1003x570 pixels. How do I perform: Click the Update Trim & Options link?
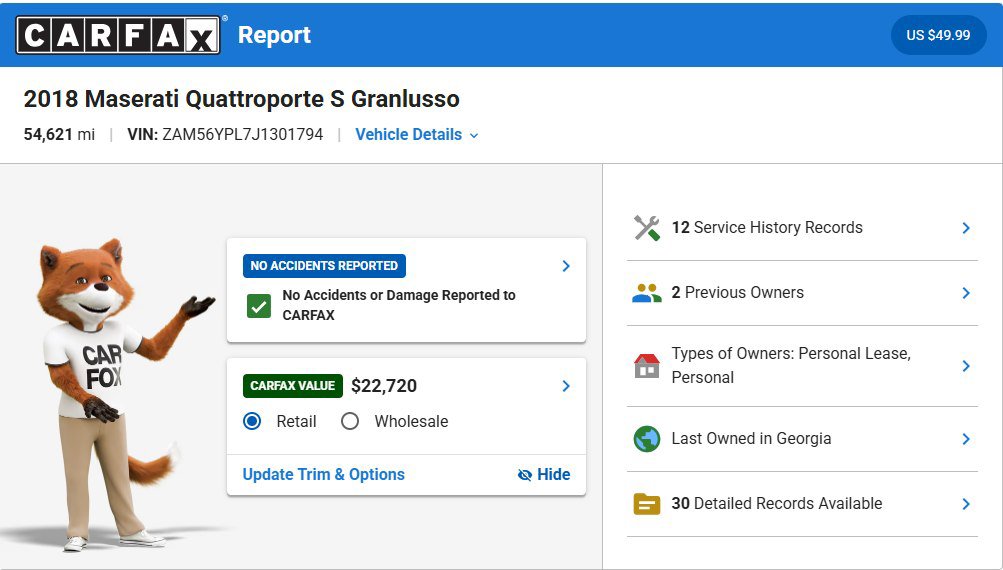(x=324, y=475)
